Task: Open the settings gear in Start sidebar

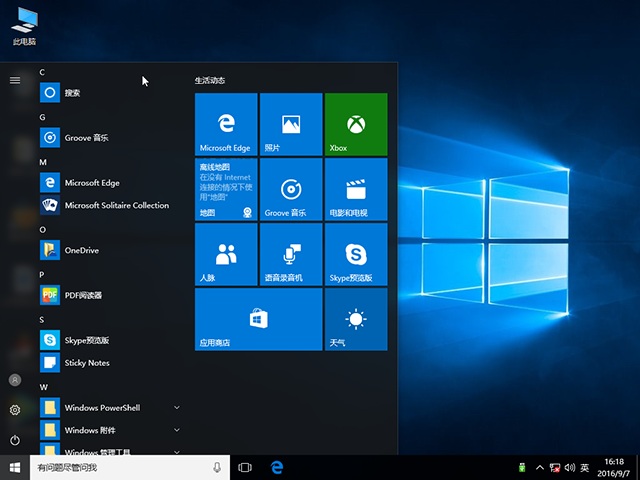Action: [x=15, y=410]
